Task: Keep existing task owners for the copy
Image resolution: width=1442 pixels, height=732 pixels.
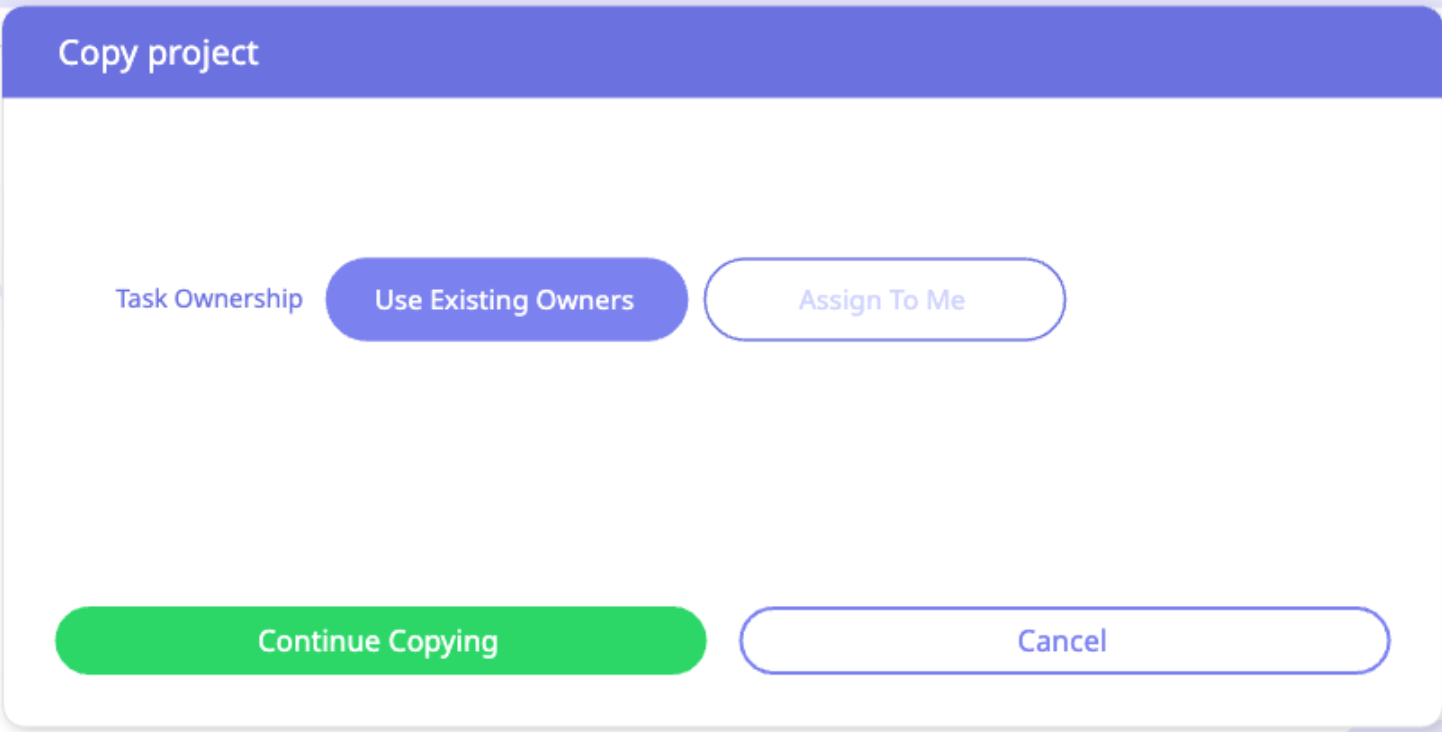Action: [506, 300]
